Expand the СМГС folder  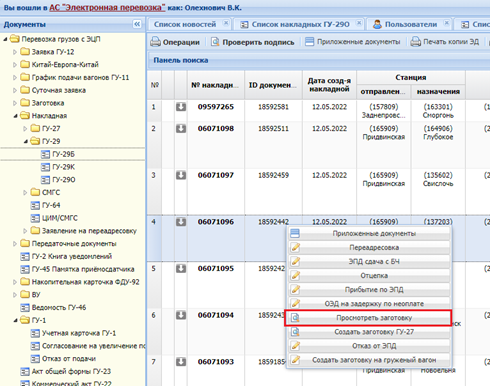tap(25, 193)
